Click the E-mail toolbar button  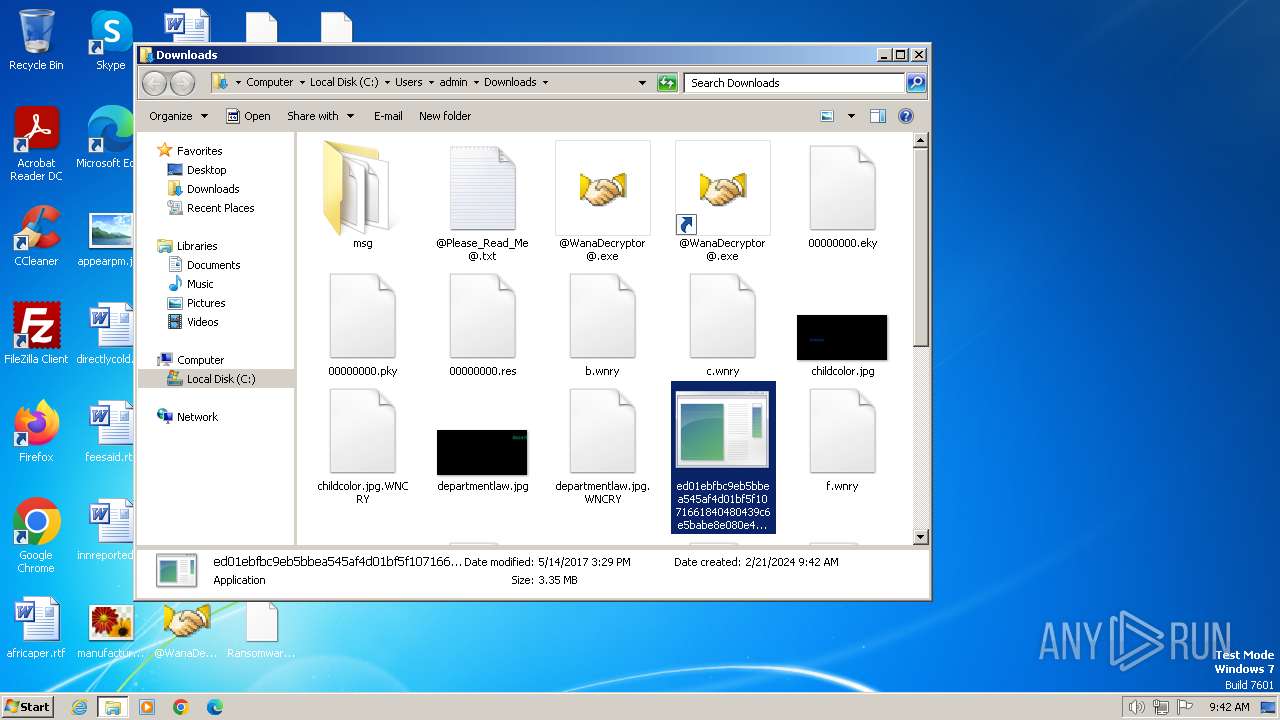tap(388, 116)
